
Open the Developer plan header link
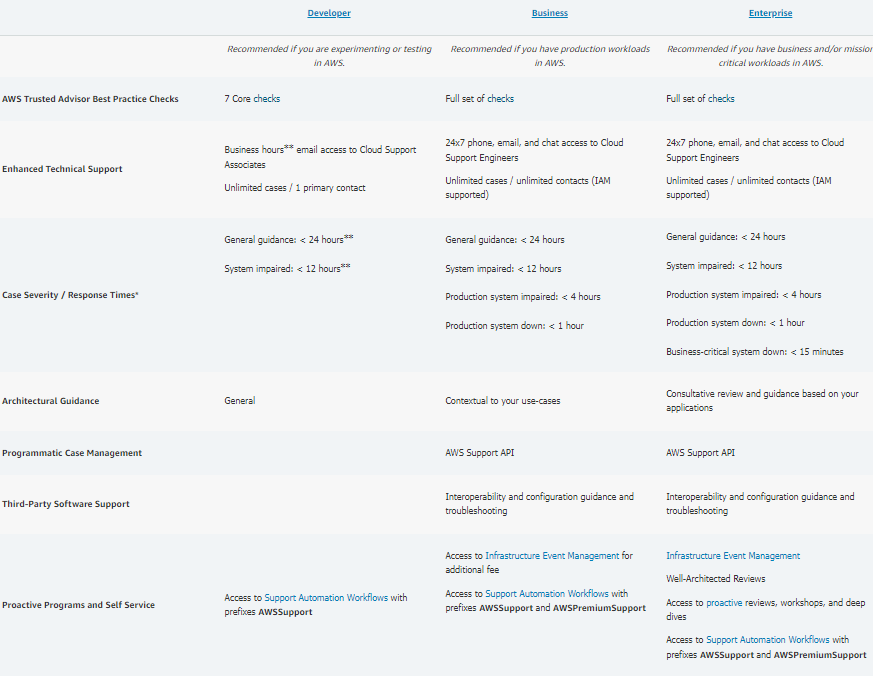329,13
